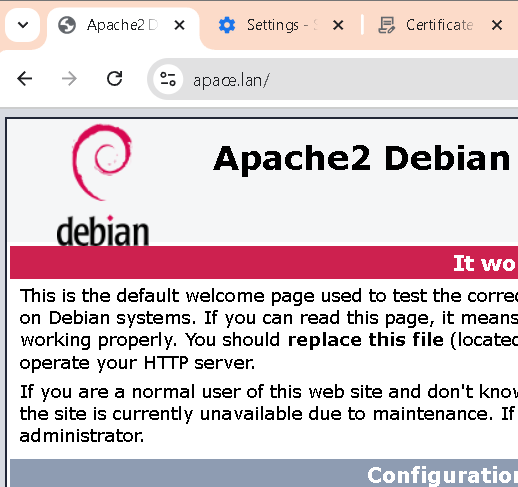
Task: Click the certificate icon on Certificate tab
Action: 386,25
